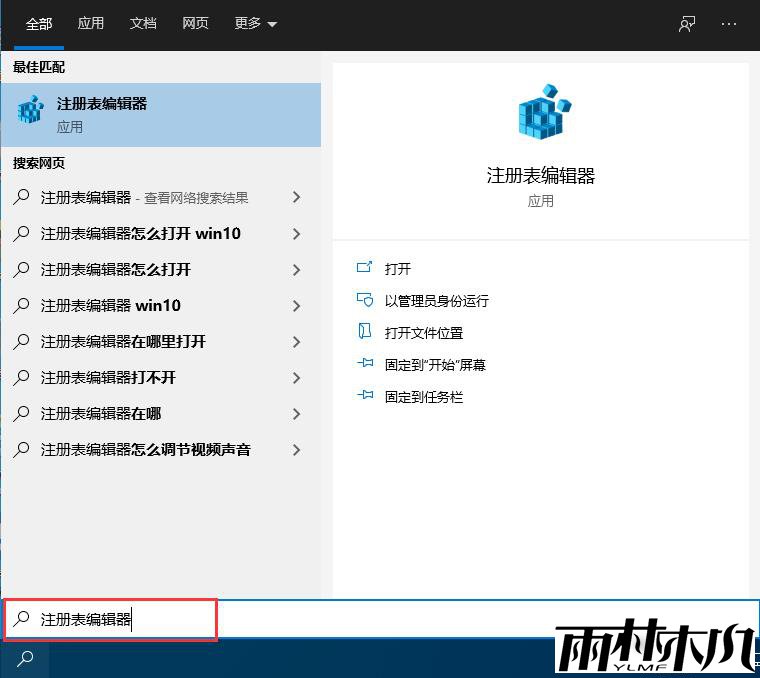Expand arrow for 注册表编辑器在哪 row
The image size is (760, 678).
296,413
